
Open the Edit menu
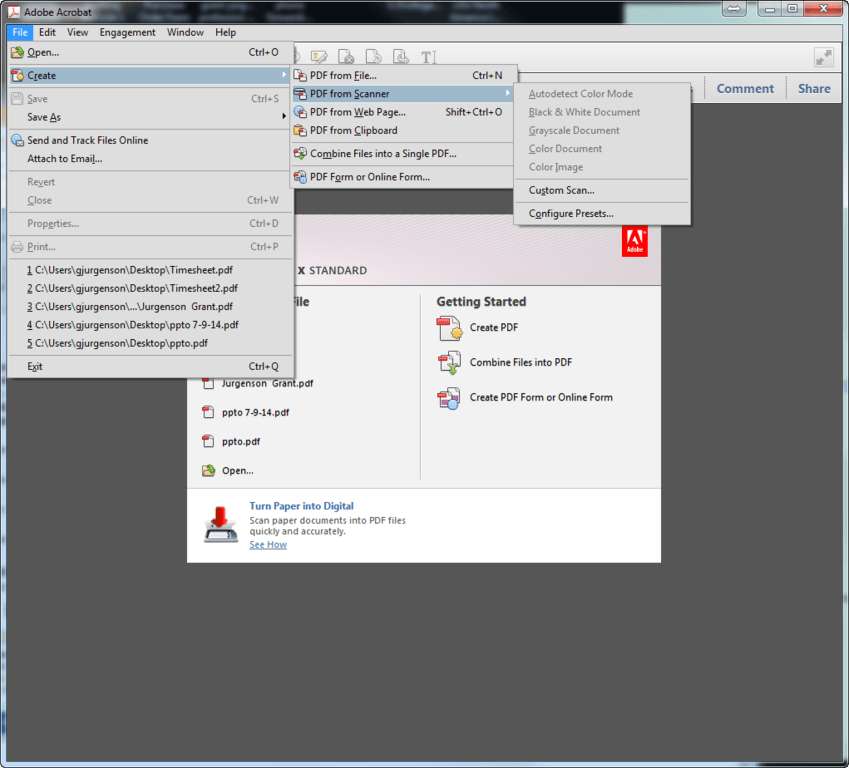(x=47, y=32)
